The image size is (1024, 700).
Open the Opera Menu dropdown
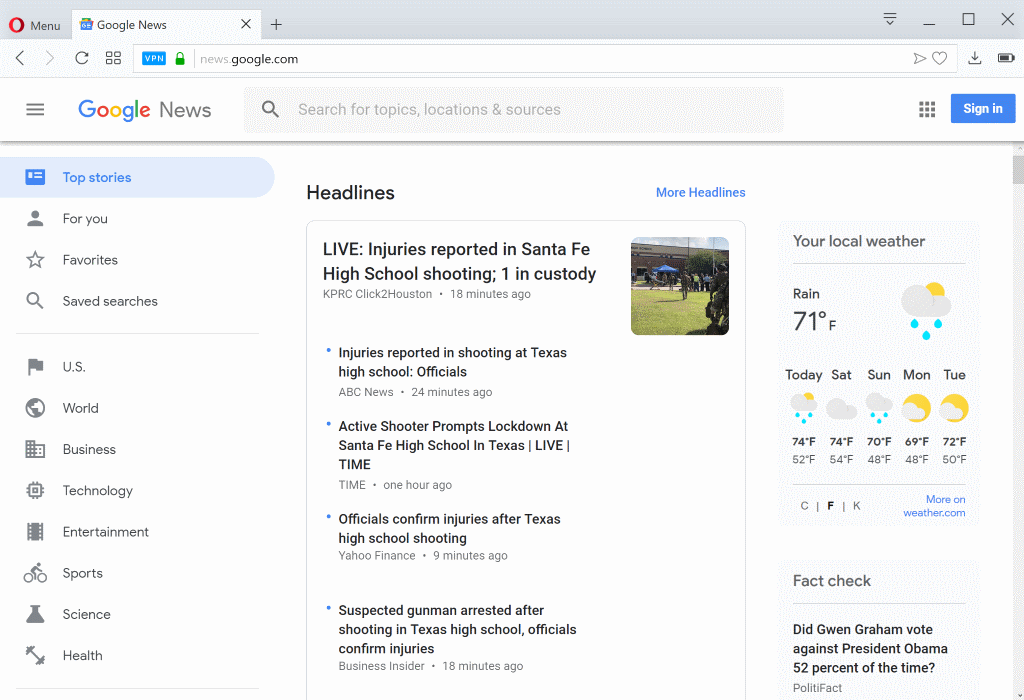(35, 25)
